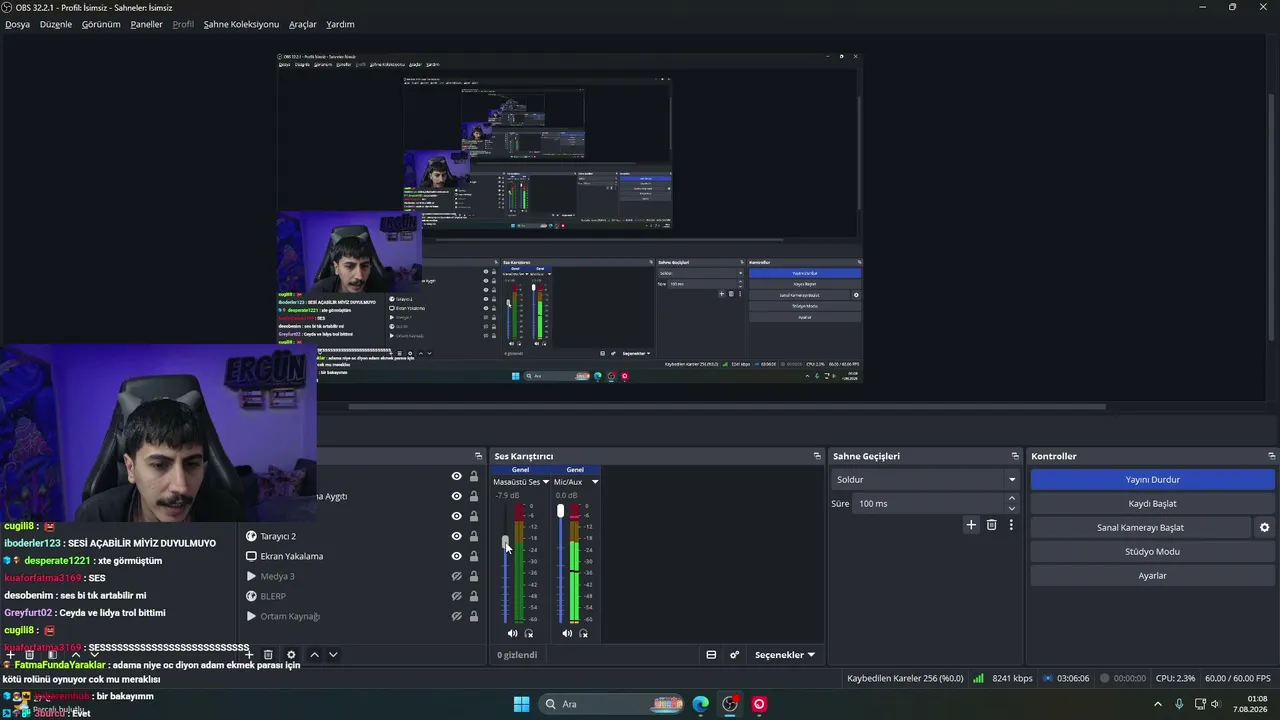Mute the Masaüstü Ses audio channel
The image size is (1280, 720).
(513, 633)
